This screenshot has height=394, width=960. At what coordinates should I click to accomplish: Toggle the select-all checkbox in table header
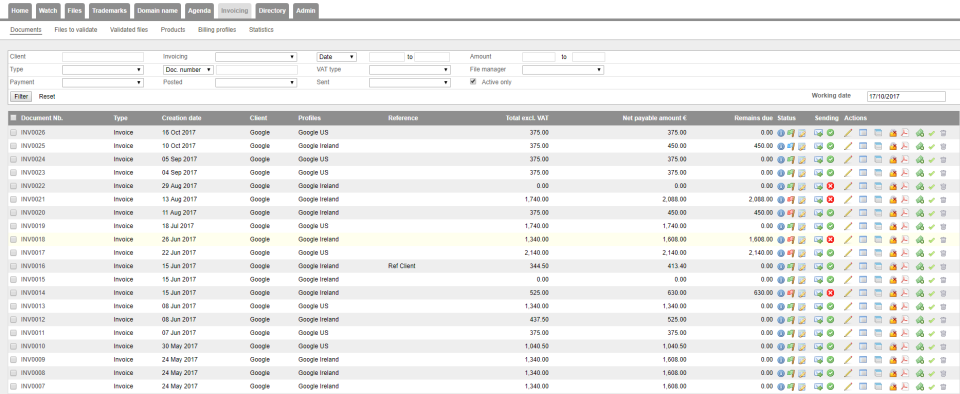click(x=13, y=117)
